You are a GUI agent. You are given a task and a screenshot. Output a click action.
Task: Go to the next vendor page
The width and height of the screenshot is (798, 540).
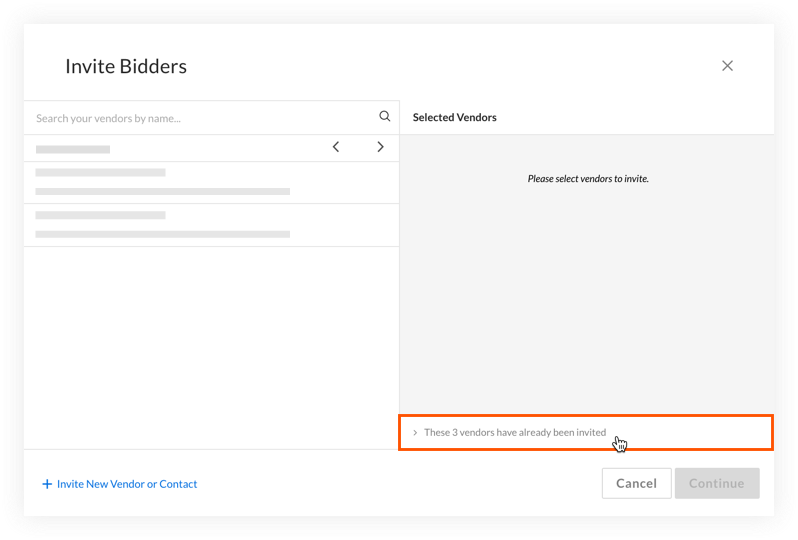(380, 147)
